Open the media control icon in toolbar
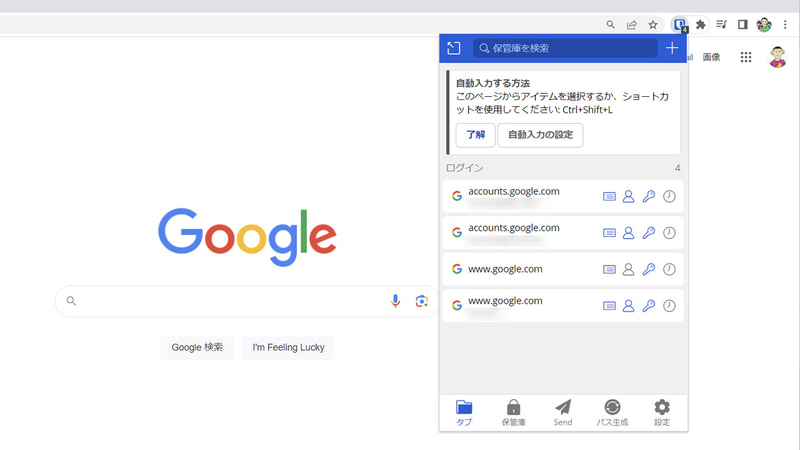The width and height of the screenshot is (800, 450). (x=721, y=24)
